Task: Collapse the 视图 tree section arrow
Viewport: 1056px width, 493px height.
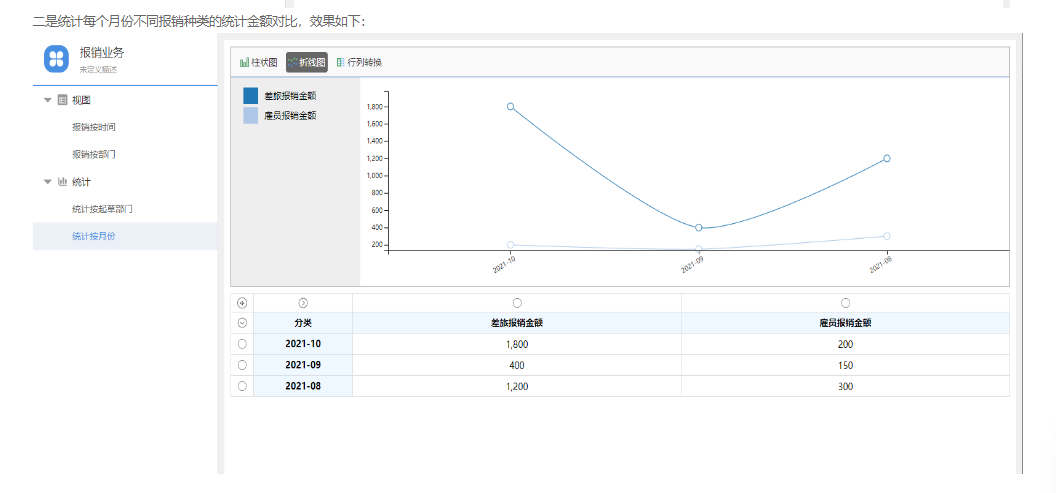Action: (47, 100)
